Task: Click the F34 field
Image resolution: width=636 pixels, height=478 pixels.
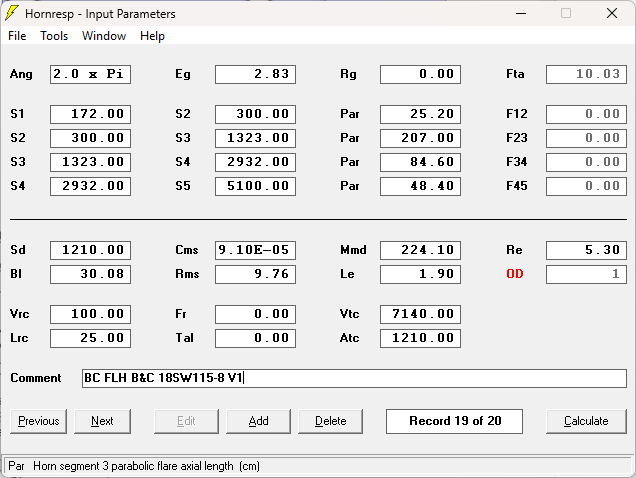Action: click(x=586, y=162)
